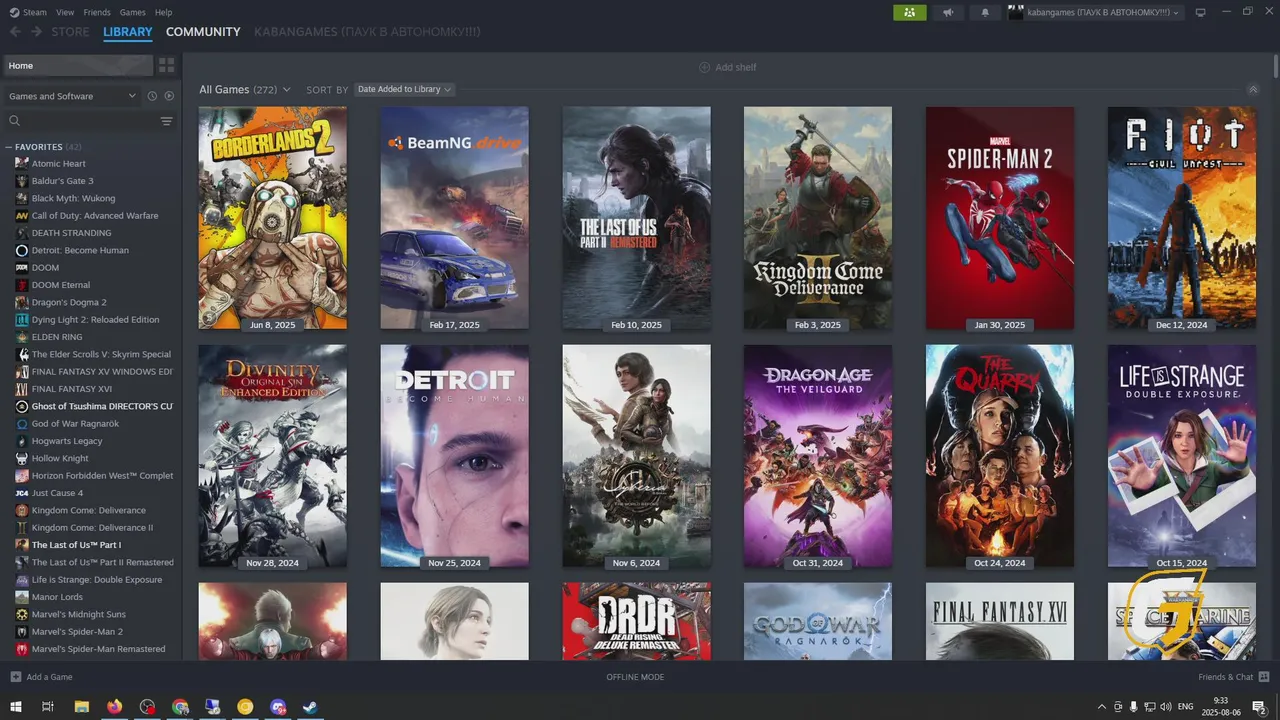1280x720 pixels.
Task: Open Steam from the Windows taskbar
Action: click(311, 707)
